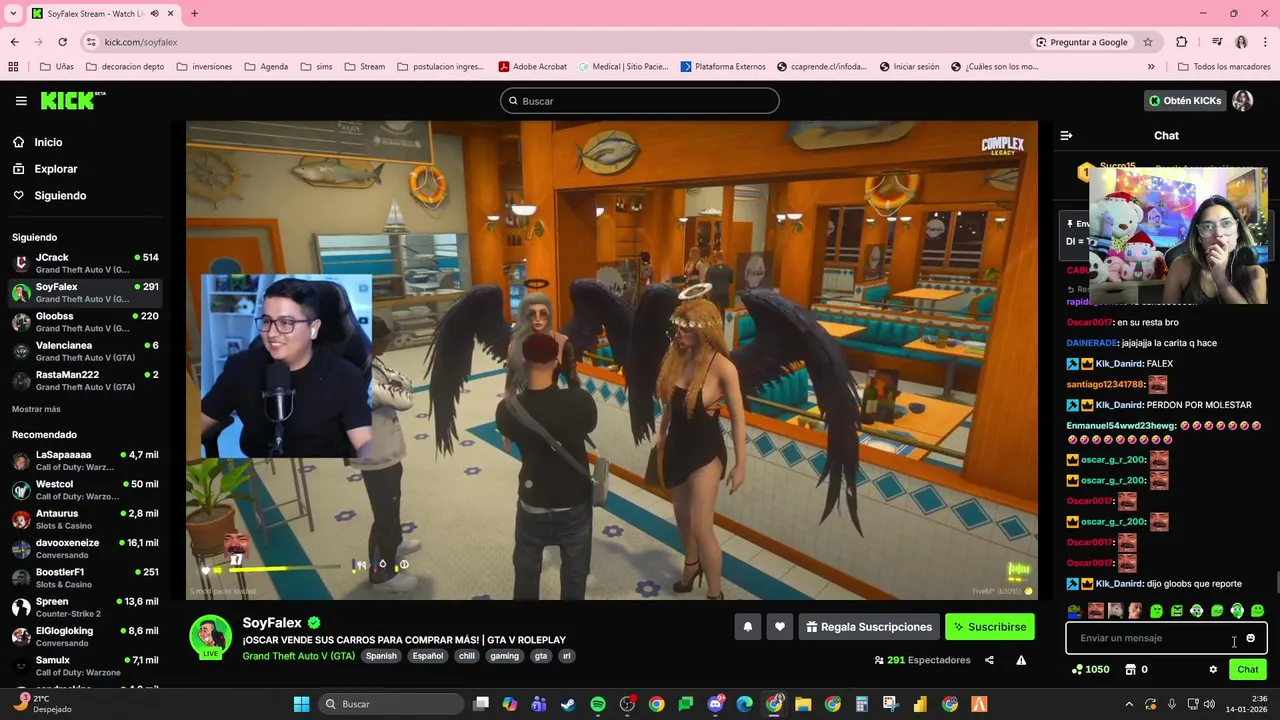
Task: Open Chrome extensions puzzle icon
Action: (1182, 42)
